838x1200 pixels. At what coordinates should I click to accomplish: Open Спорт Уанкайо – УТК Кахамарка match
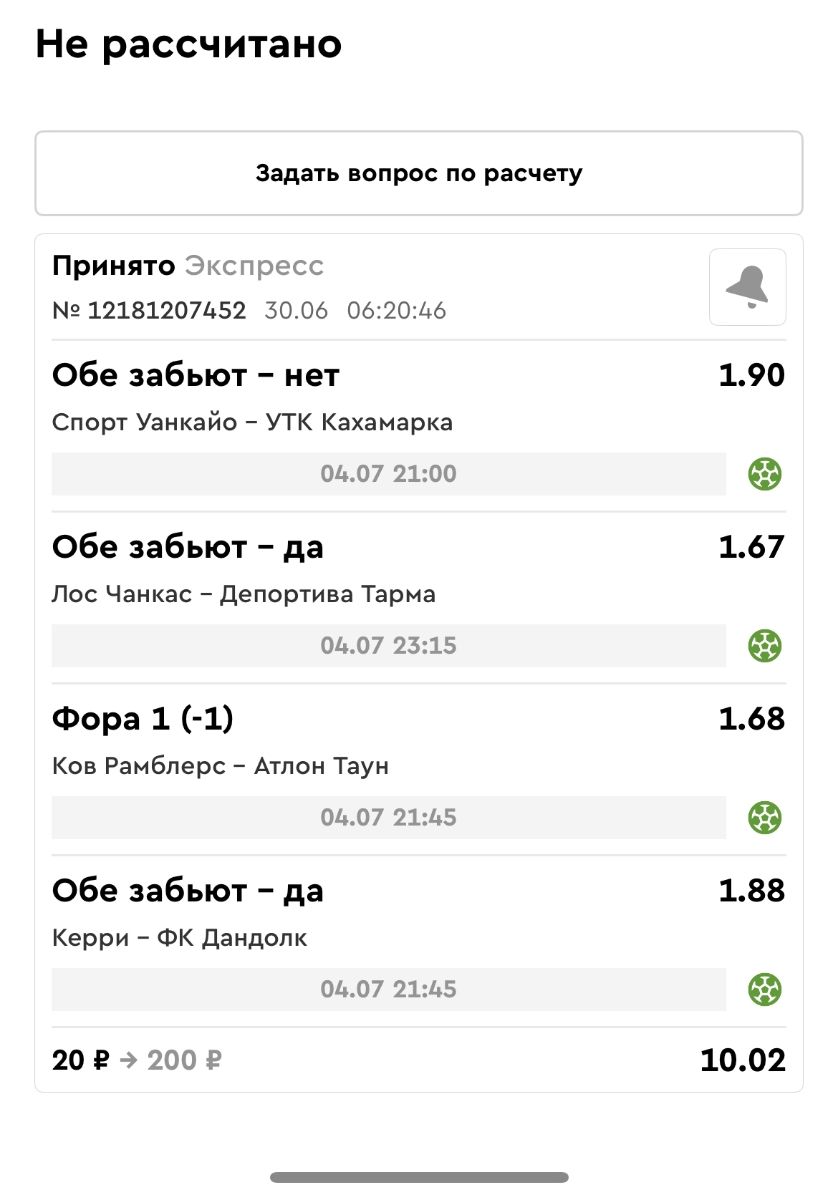coord(252,423)
